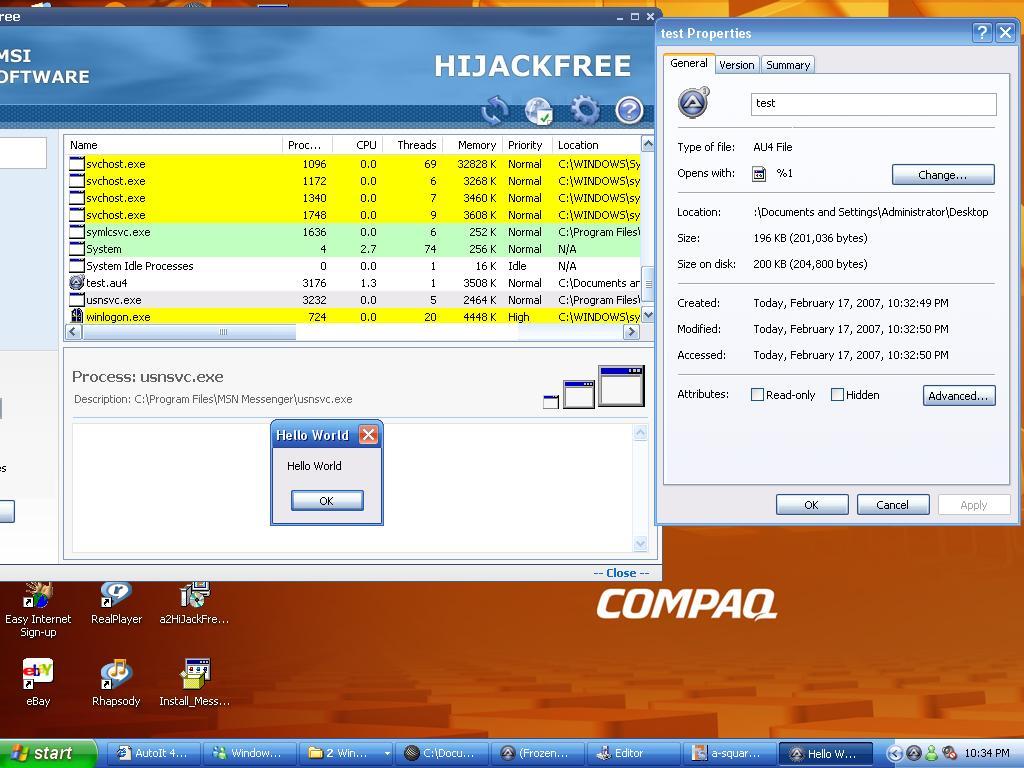The height and width of the screenshot is (768, 1024).
Task: Toggle the Read-only attribute checkbox
Action: [757, 394]
